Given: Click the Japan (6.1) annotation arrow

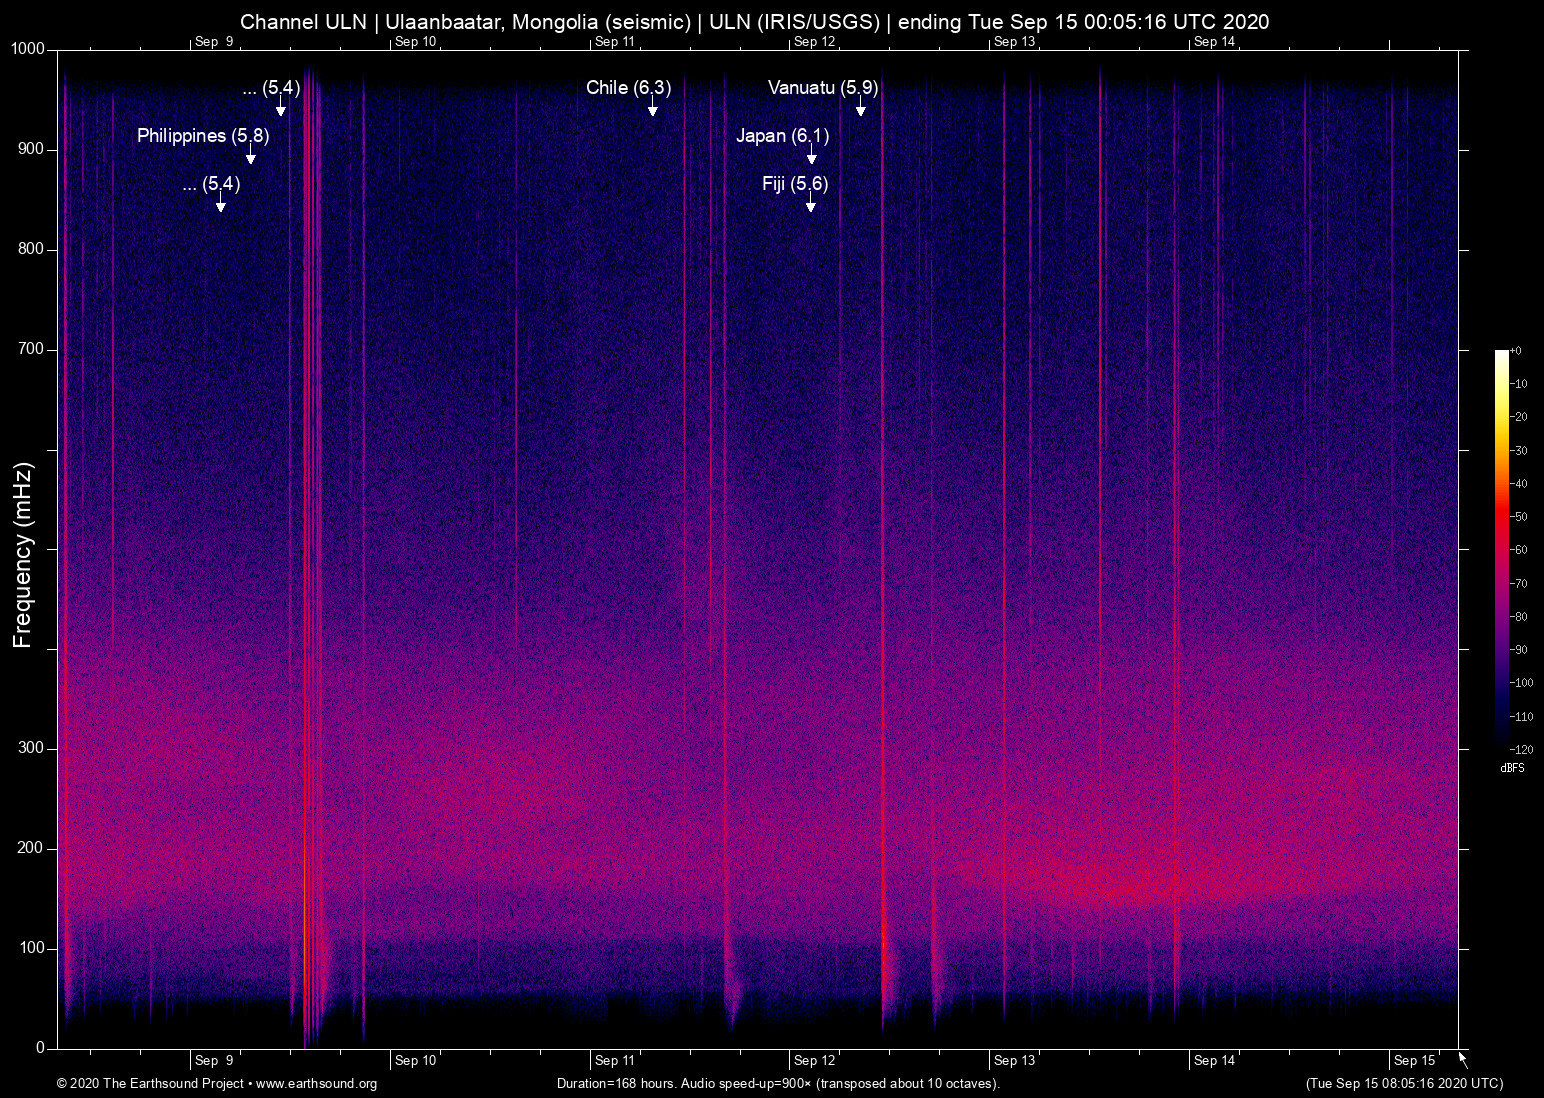Looking at the screenshot, I should (x=810, y=158).
